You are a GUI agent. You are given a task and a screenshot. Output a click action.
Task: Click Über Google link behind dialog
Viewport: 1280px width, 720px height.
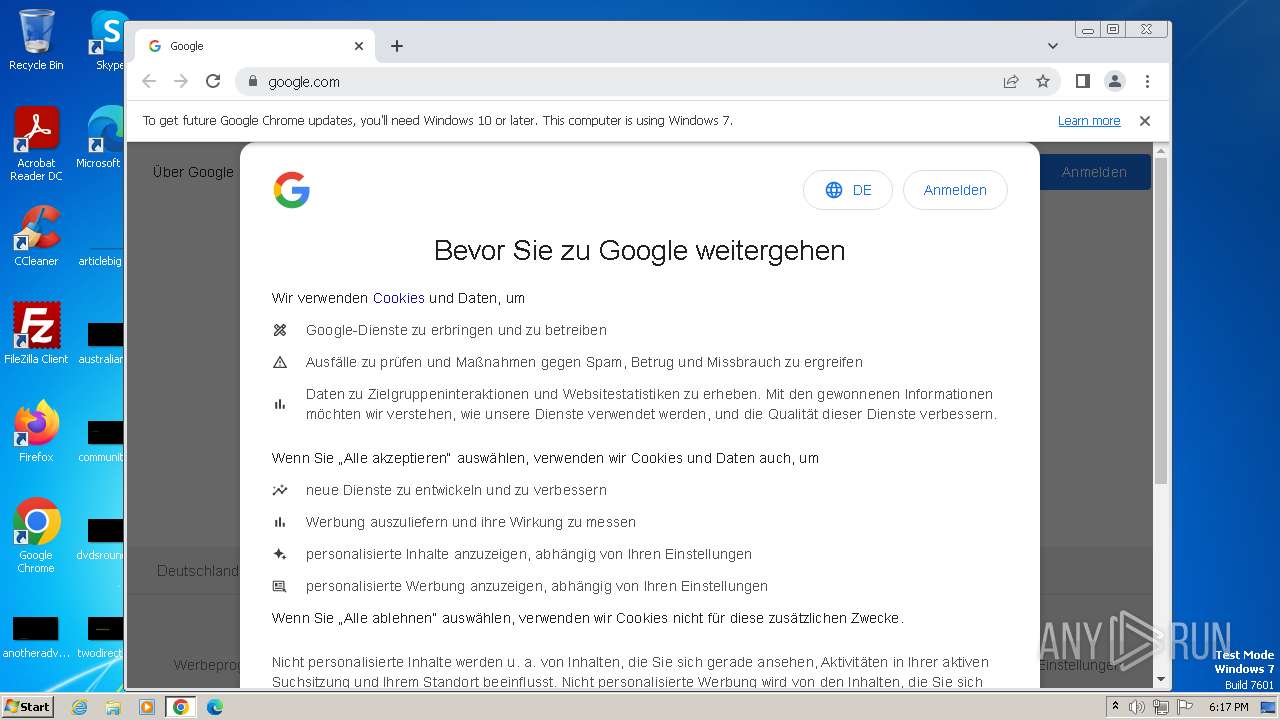coord(193,172)
